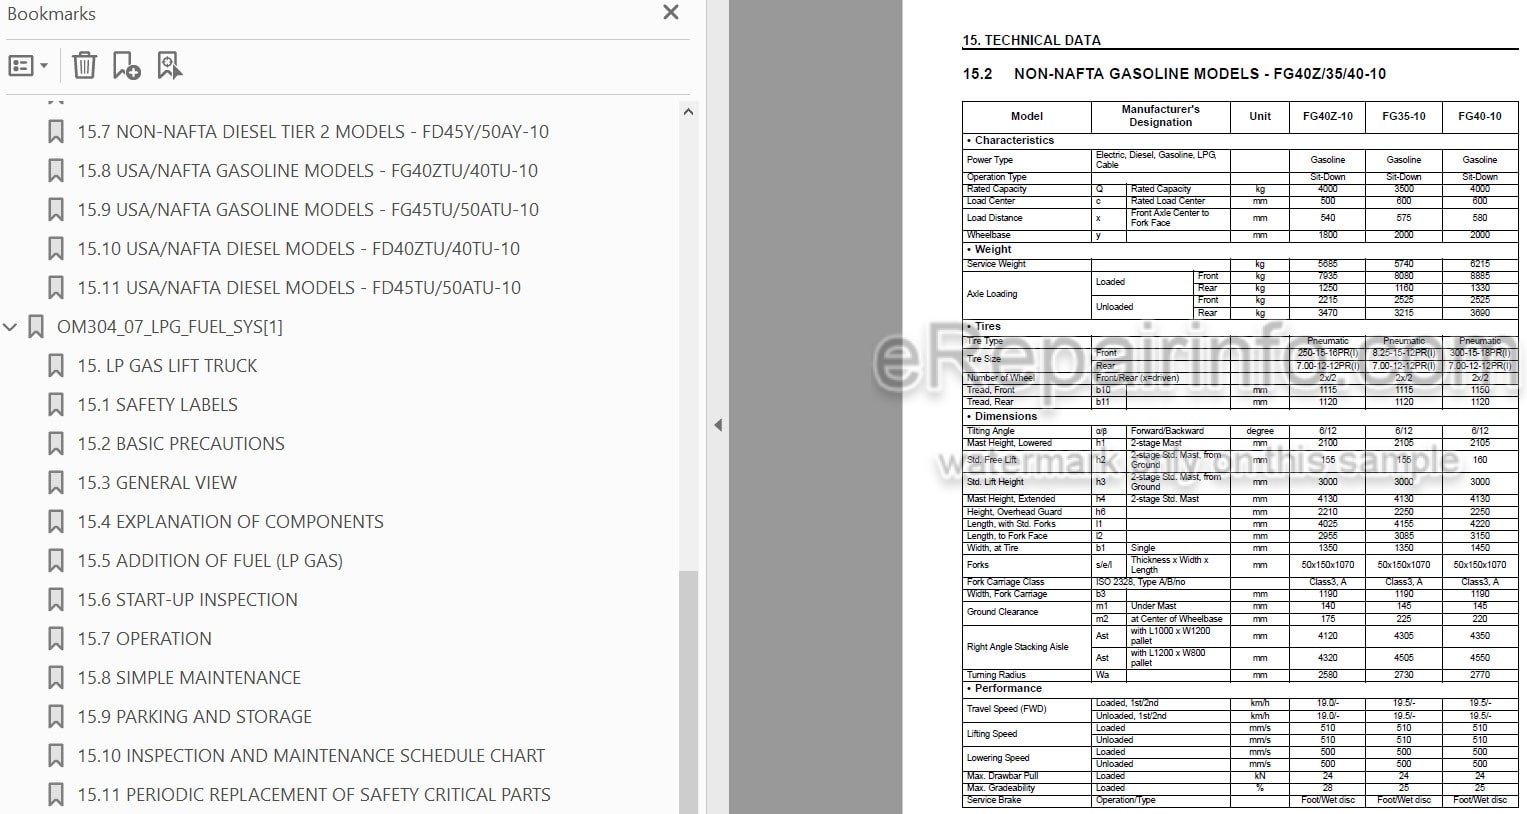The height and width of the screenshot is (814, 1527).
Task: Close the Bookmarks panel
Action: point(671,12)
